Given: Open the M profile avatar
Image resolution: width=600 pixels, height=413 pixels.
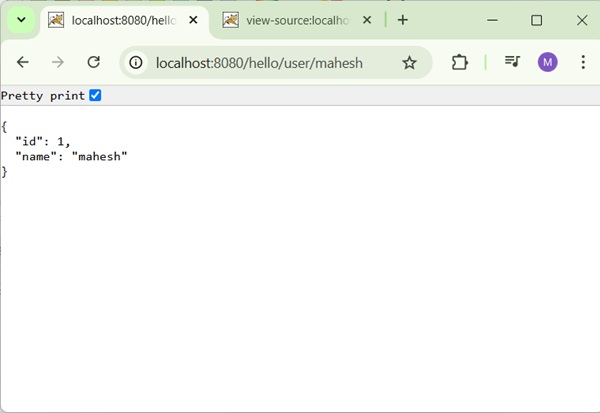Looking at the screenshot, I should 547,62.
